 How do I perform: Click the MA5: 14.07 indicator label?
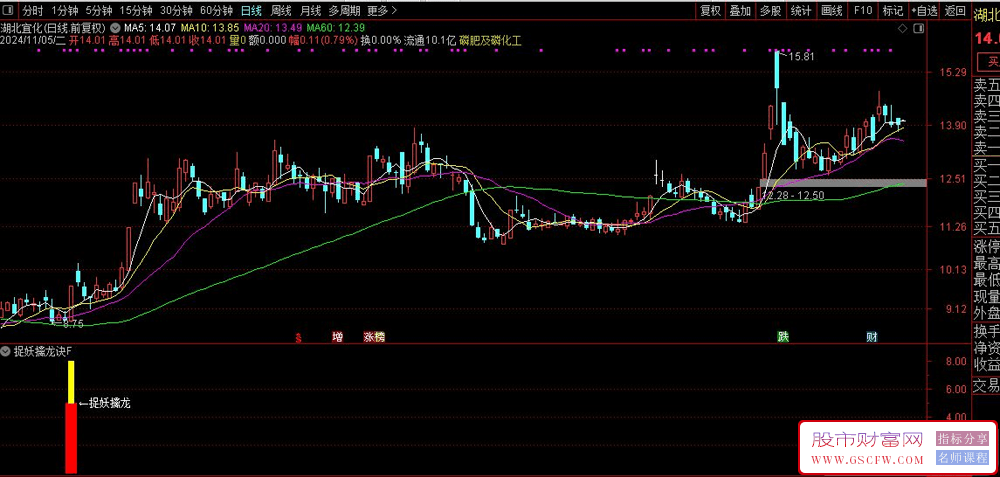150,28
